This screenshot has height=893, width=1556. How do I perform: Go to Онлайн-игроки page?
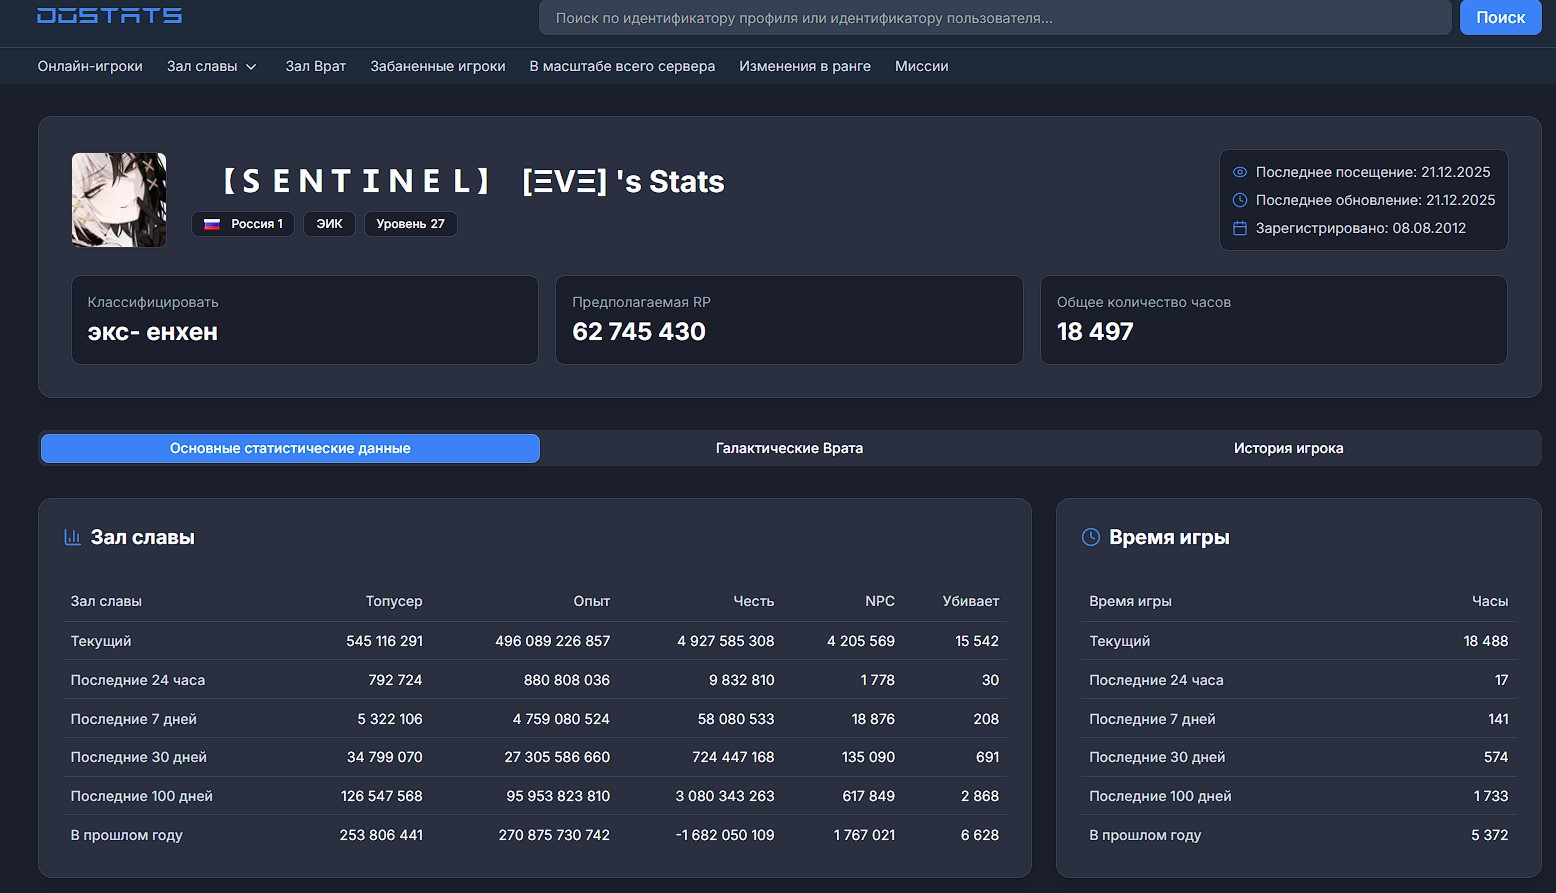click(x=90, y=66)
